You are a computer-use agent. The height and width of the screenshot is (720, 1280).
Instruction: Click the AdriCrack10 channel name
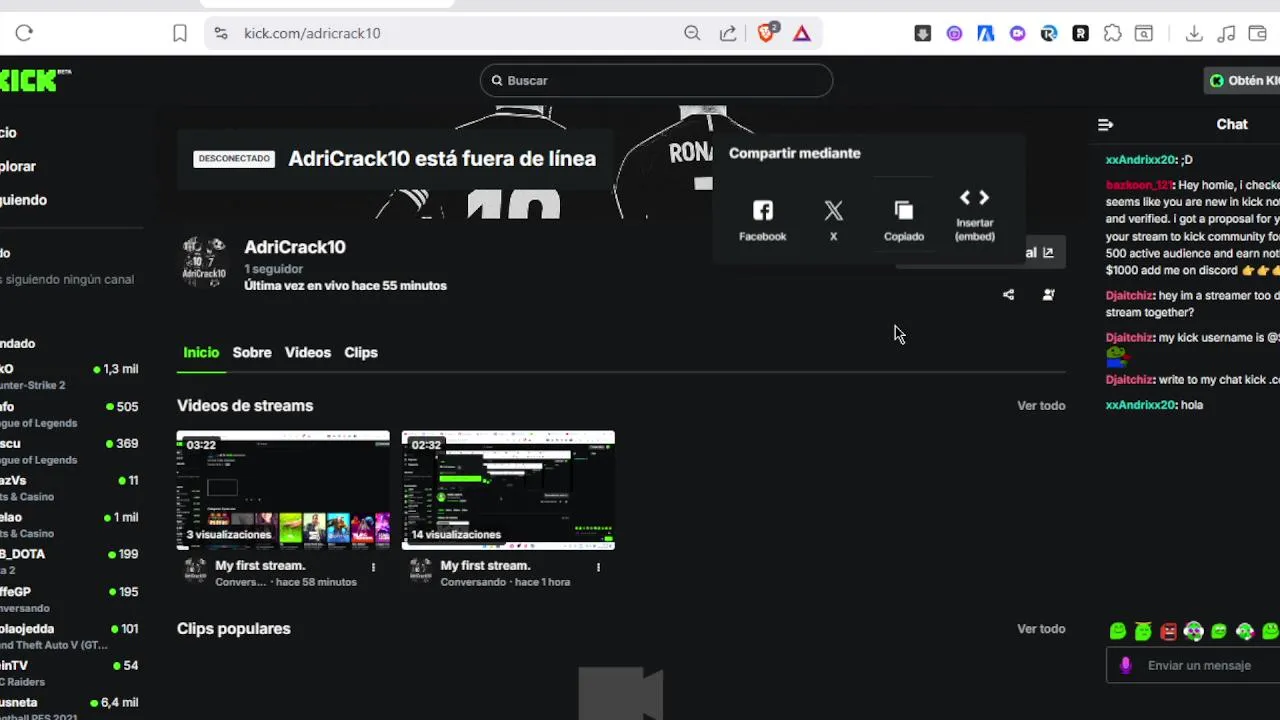295,247
